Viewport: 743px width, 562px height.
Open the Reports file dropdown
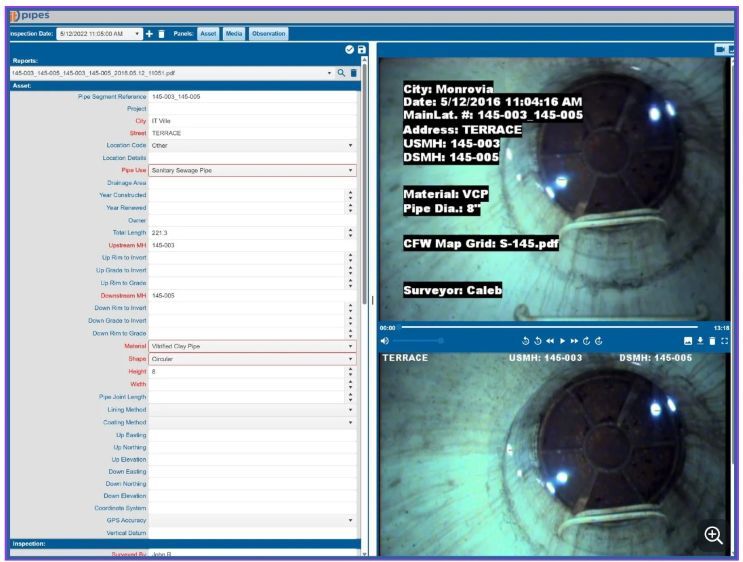(329, 73)
